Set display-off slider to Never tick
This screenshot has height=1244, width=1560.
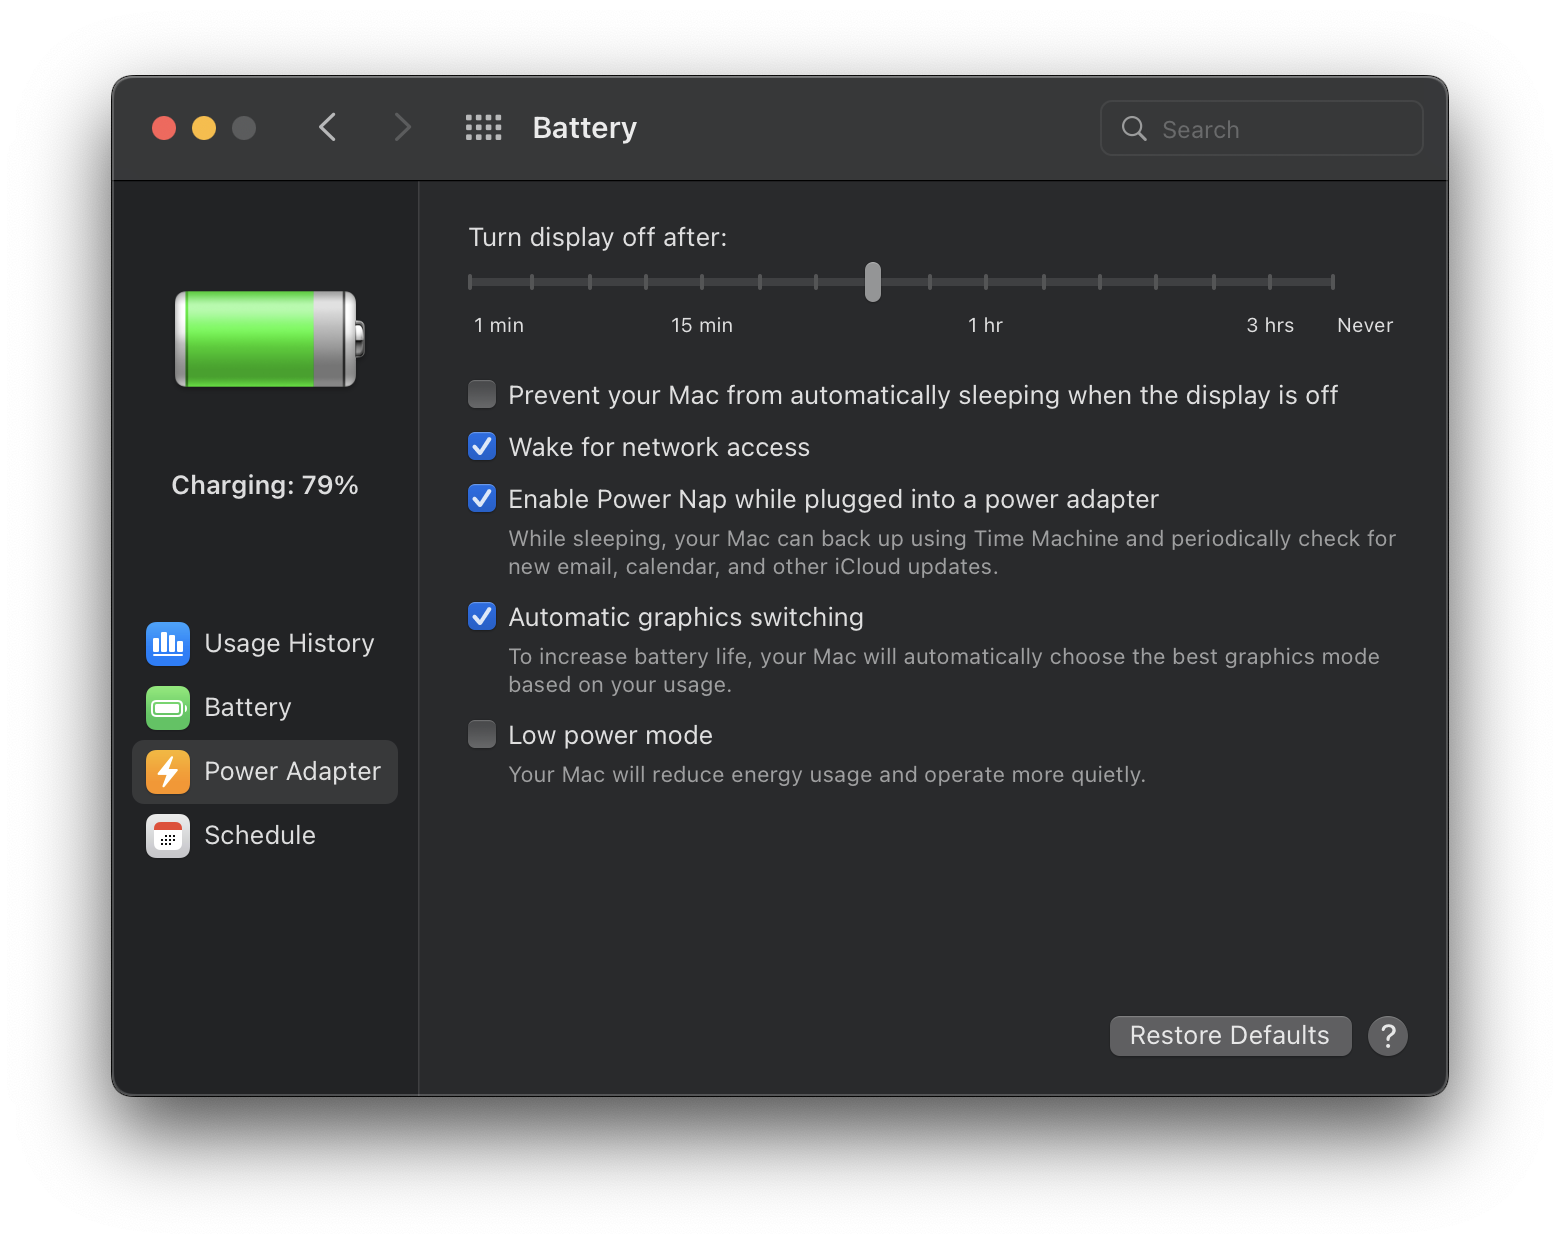[x=1332, y=282]
